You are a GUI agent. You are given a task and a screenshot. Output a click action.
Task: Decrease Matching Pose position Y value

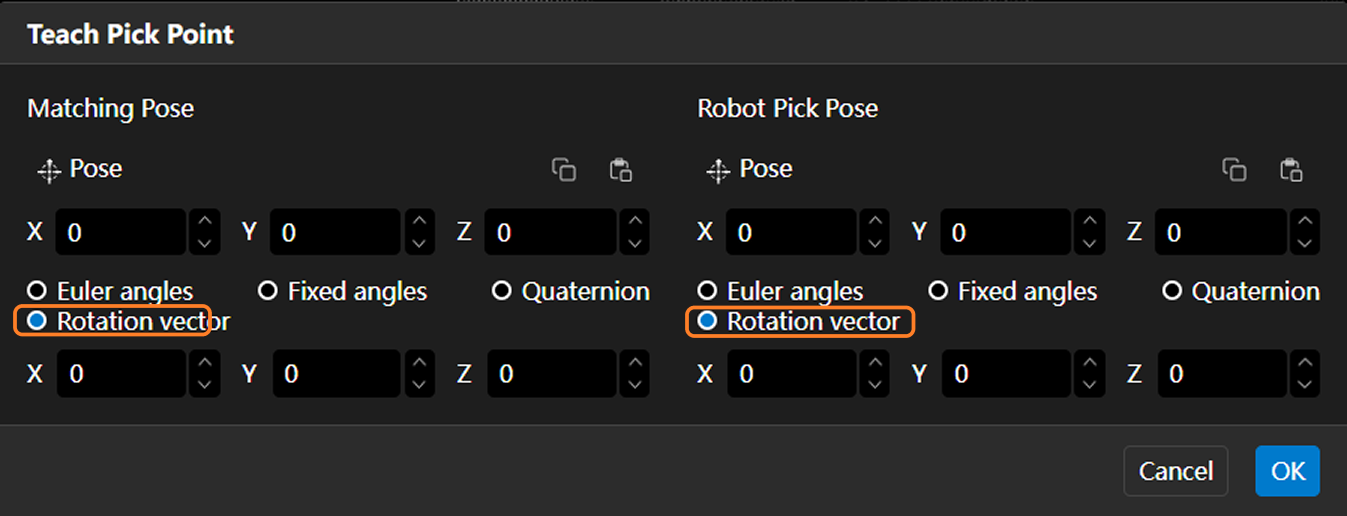point(419,243)
